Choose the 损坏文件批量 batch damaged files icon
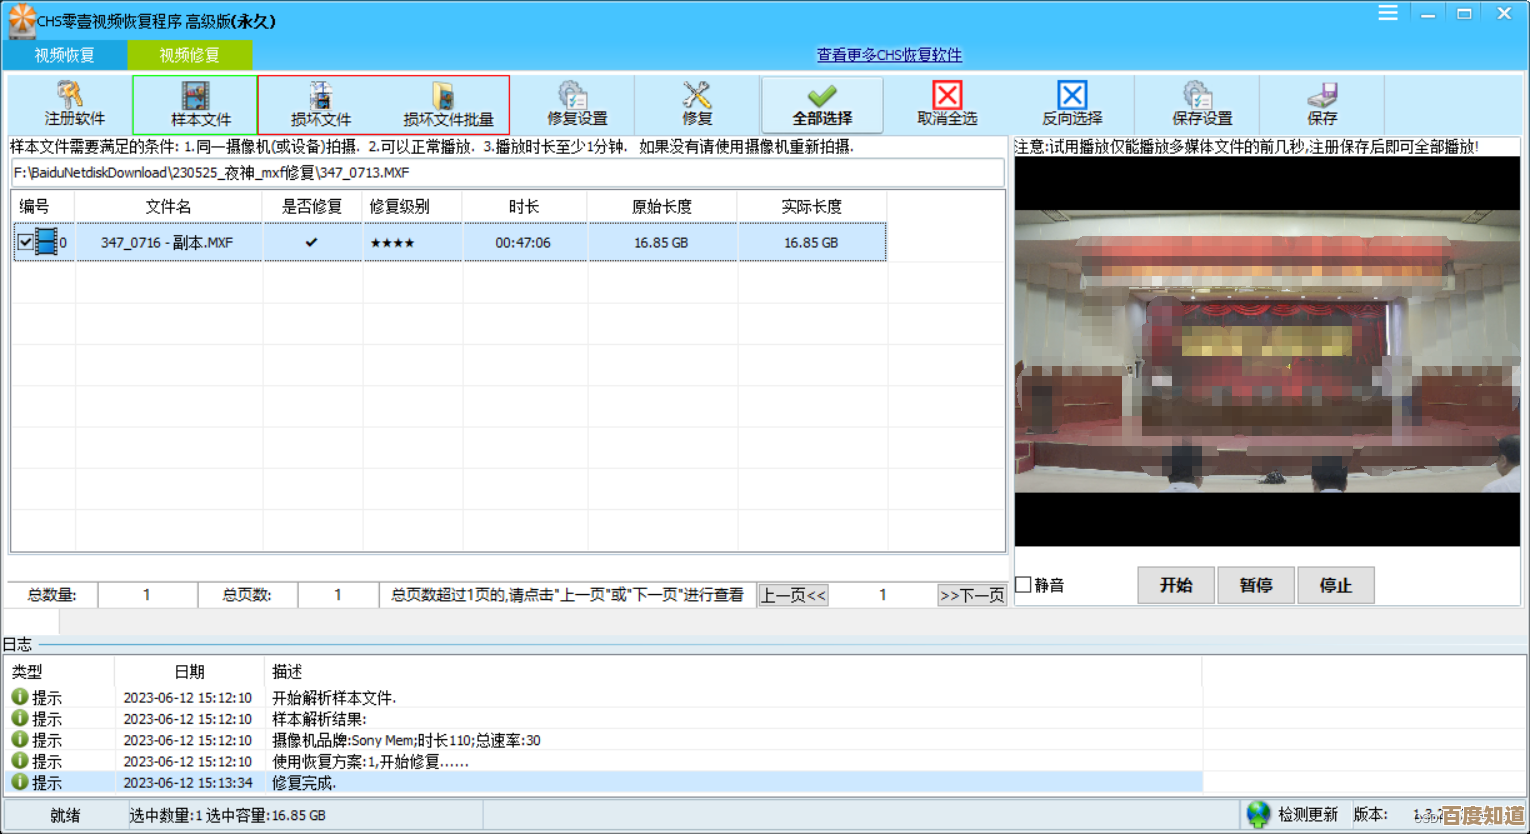Screen dimensions: 1530x834 tap(446, 104)
